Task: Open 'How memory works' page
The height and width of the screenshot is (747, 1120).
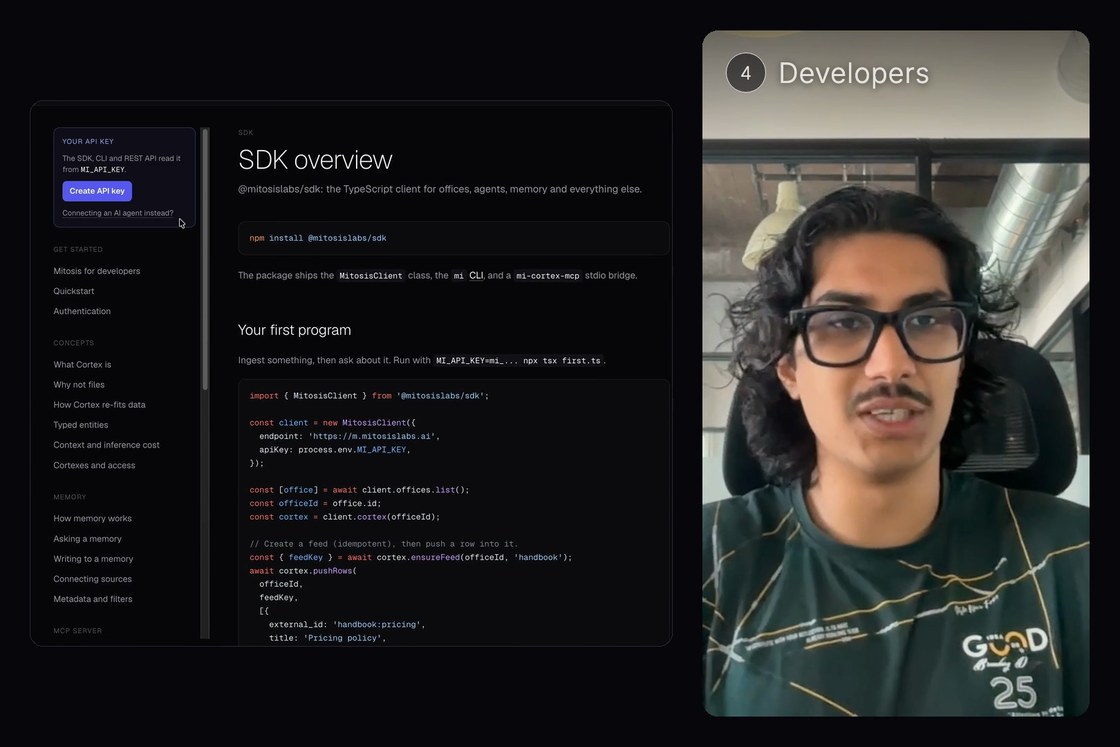Action: (92, 518)
